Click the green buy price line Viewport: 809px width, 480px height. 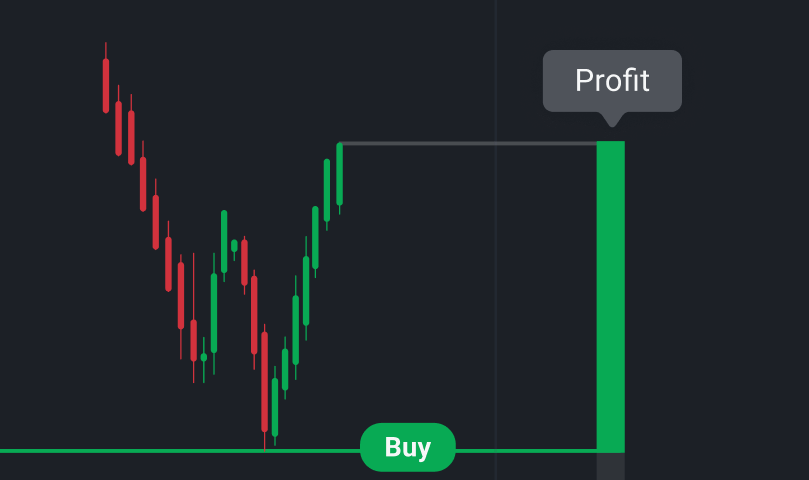(150, 451)
